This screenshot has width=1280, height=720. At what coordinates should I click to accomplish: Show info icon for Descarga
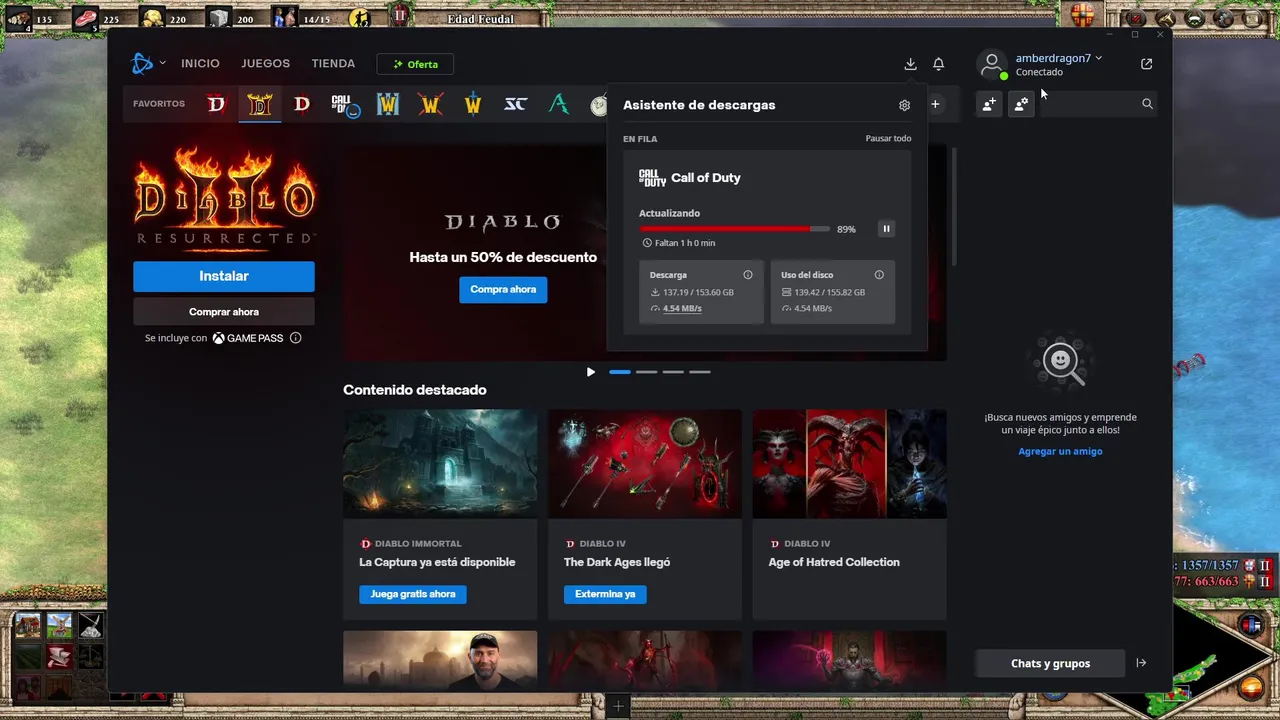point(748,275)
